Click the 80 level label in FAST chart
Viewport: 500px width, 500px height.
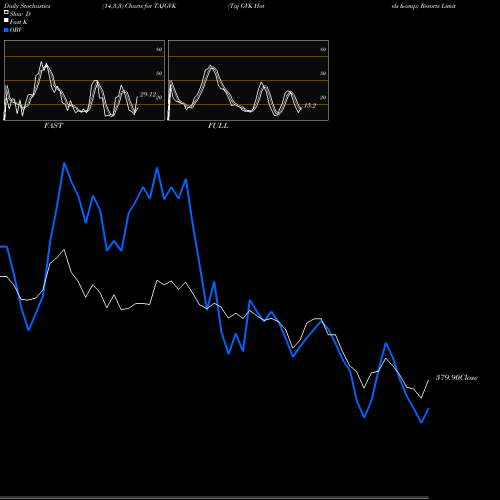pos(159,49)
